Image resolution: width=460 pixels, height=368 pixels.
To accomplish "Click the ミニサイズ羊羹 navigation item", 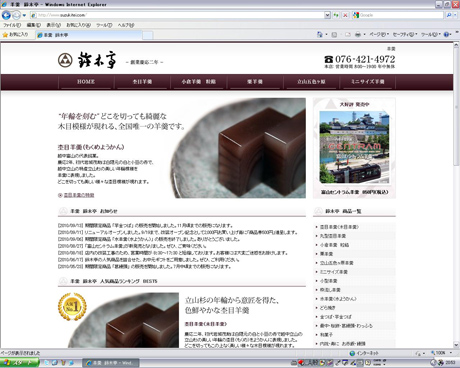I will click(367, 82).
